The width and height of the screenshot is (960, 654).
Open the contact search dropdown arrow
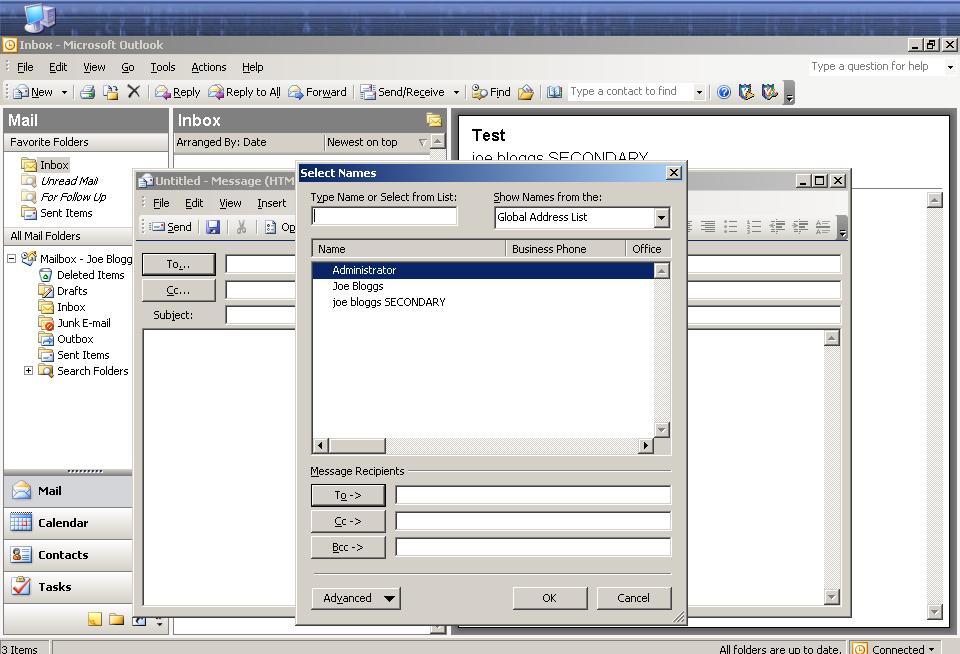(699, 92)
